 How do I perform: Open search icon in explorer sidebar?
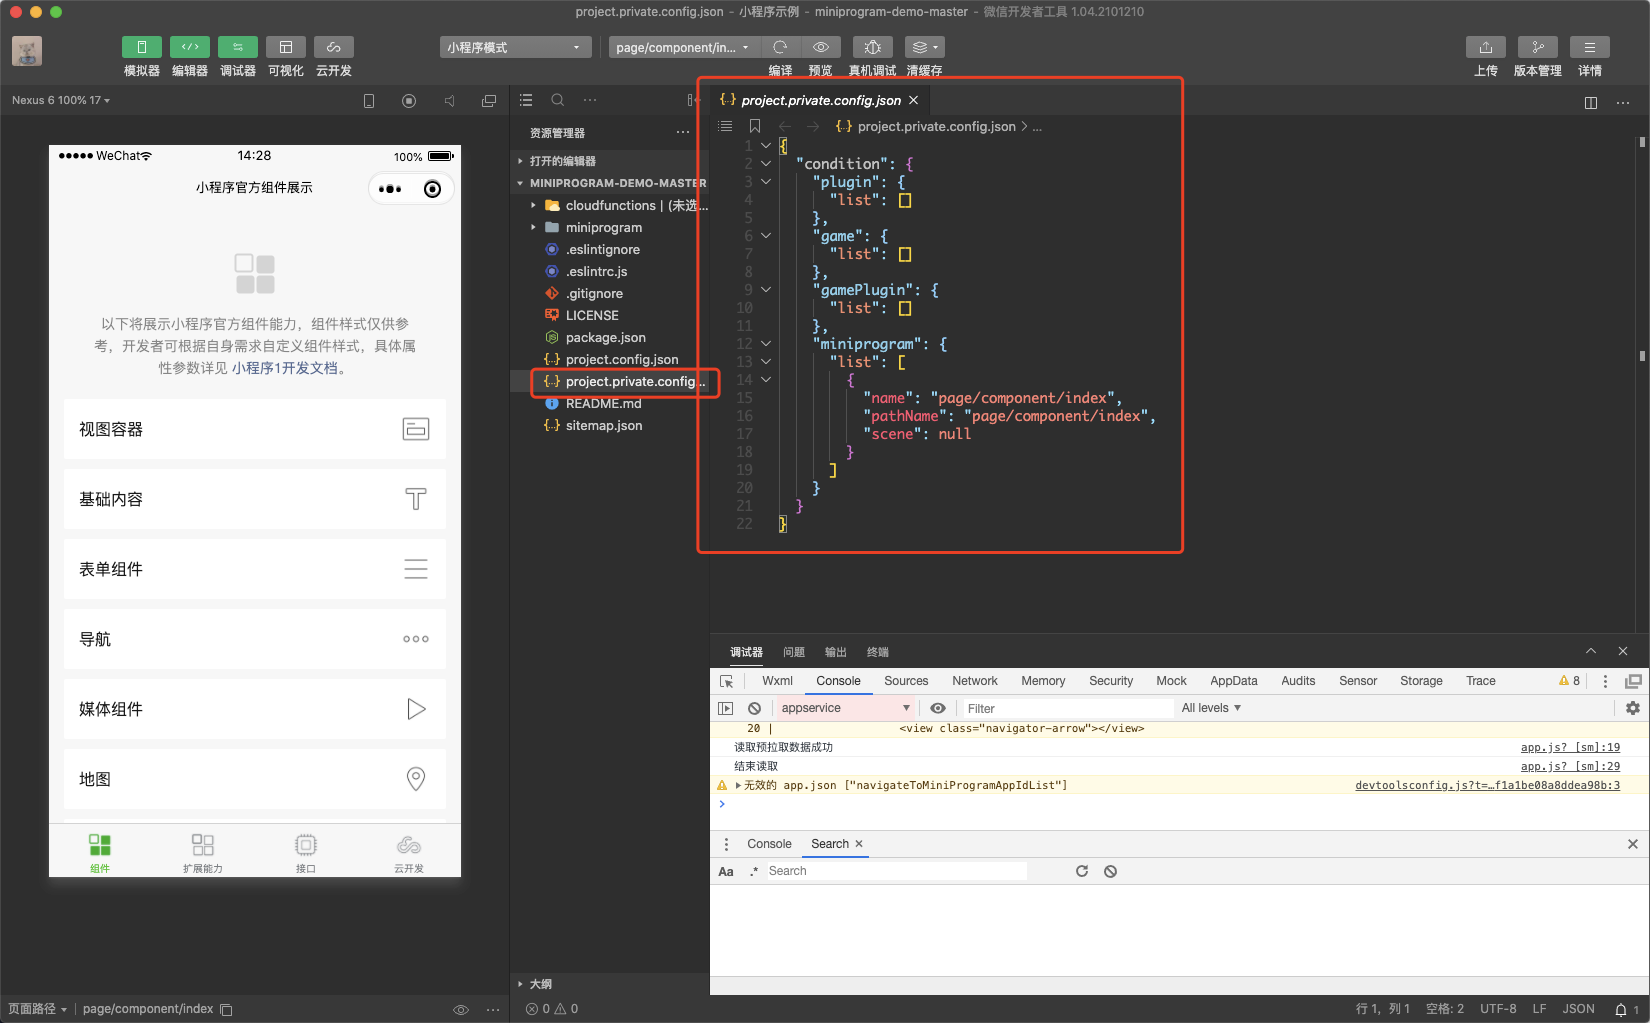558,100
